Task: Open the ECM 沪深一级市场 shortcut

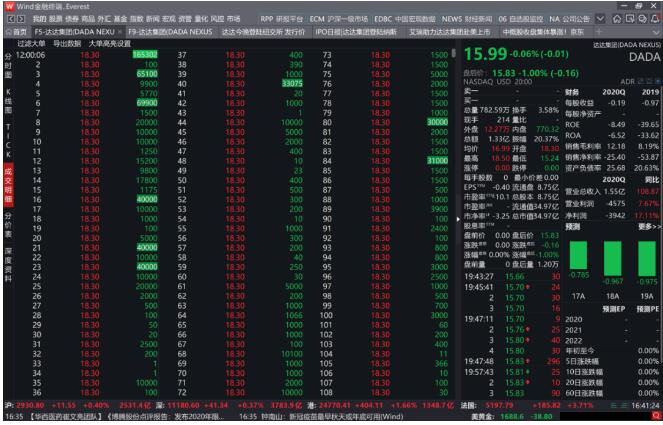Action: [x=339, y=19]
